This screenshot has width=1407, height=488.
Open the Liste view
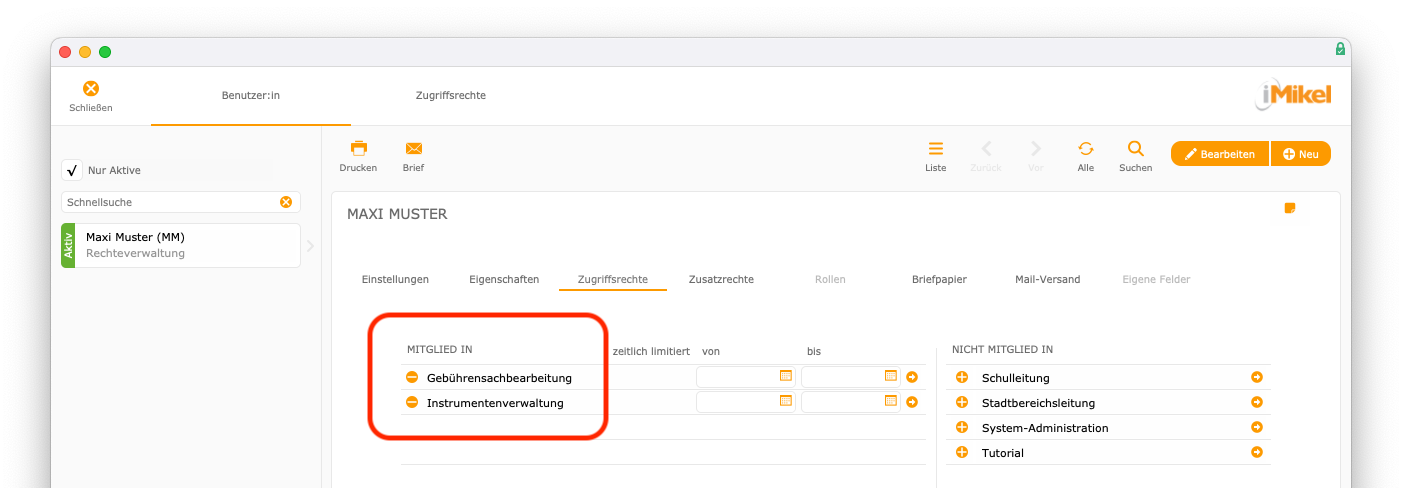coord(936,148)
